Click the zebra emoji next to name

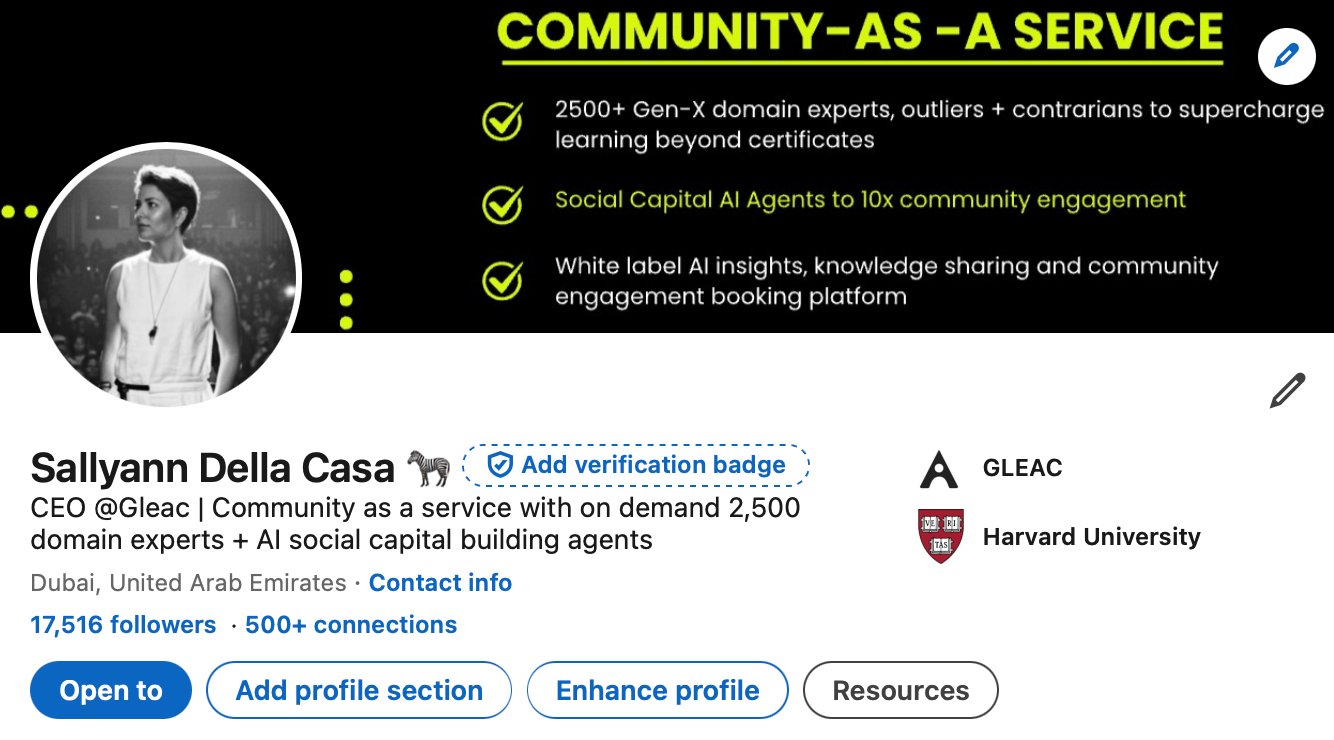(x=428, y=467)
